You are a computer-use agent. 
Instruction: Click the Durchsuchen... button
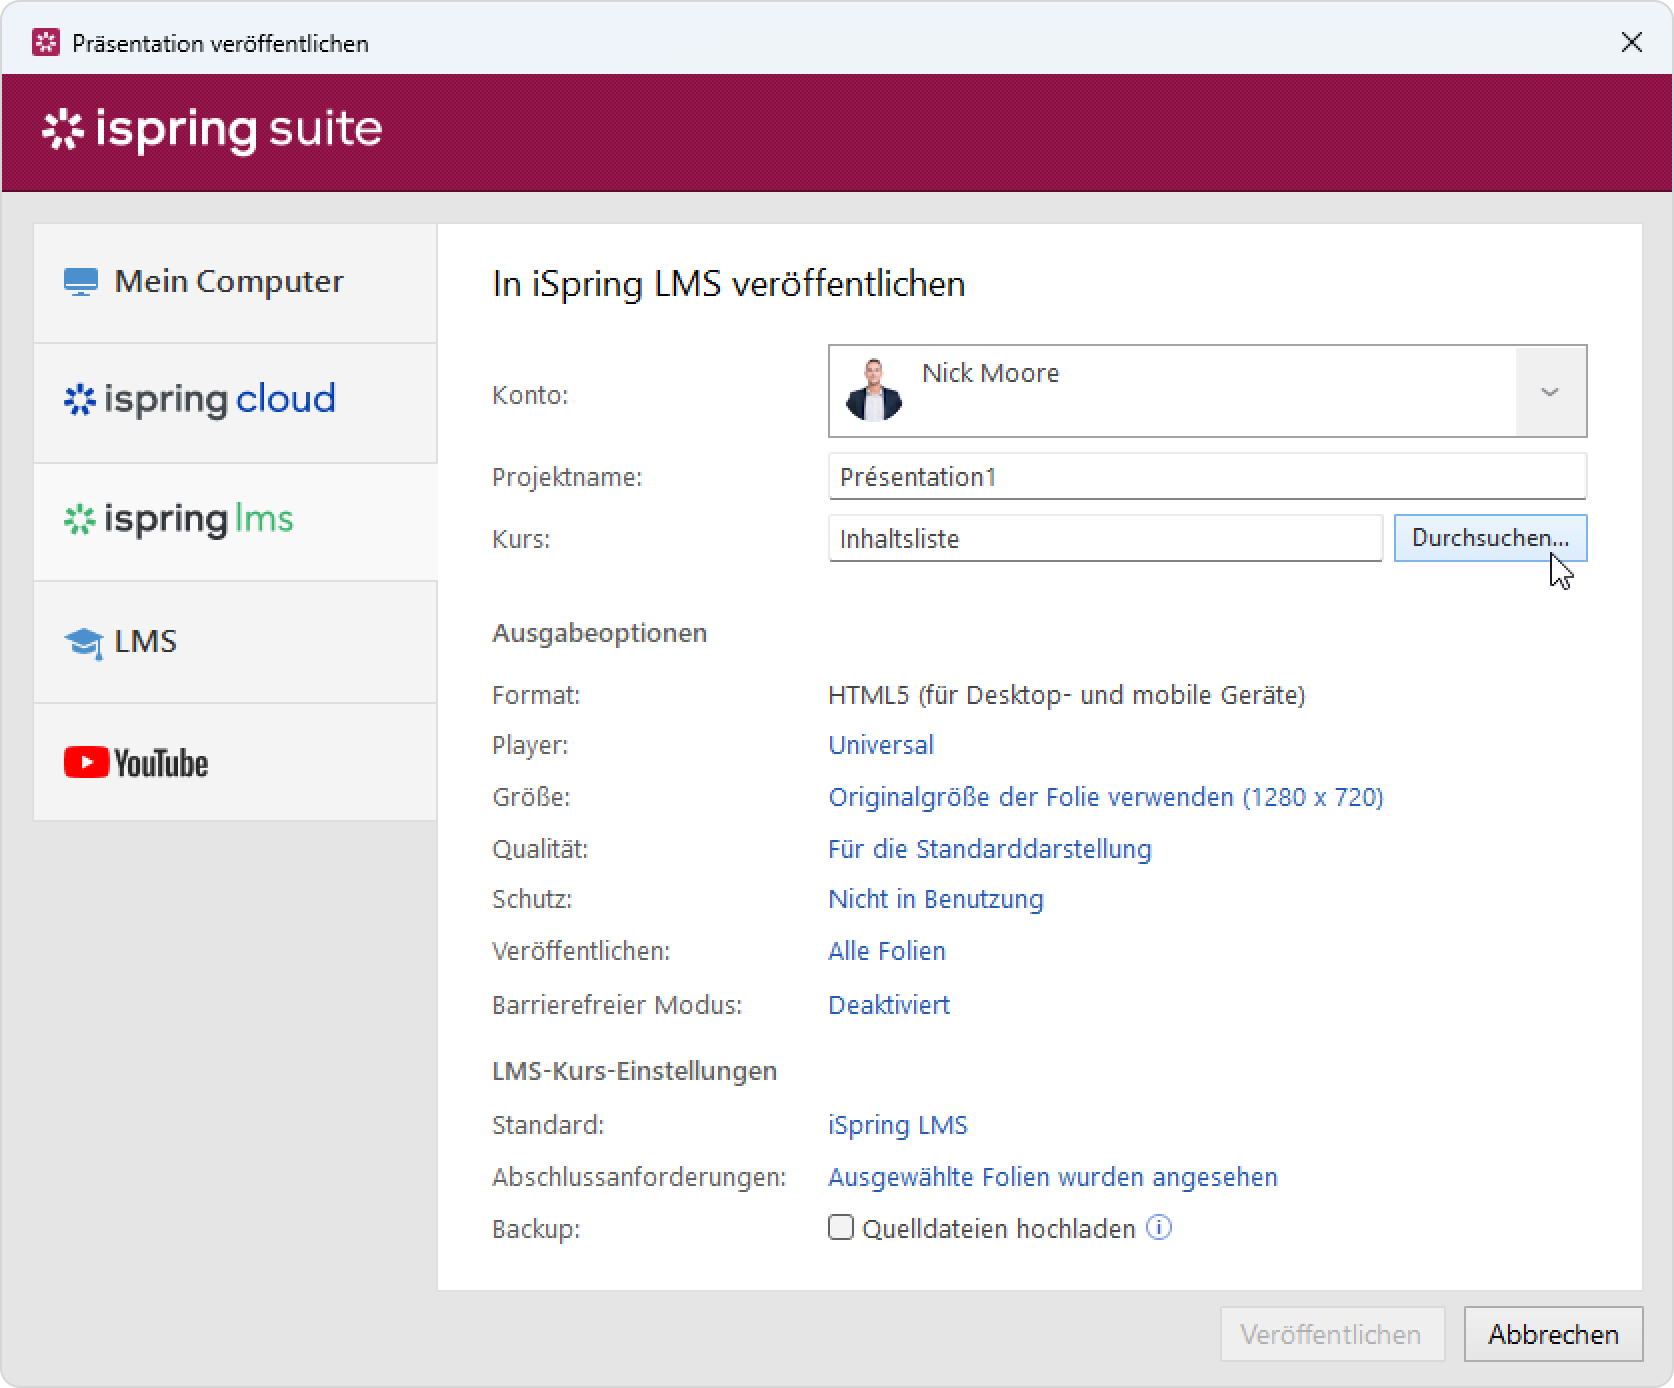(1490, 538)
